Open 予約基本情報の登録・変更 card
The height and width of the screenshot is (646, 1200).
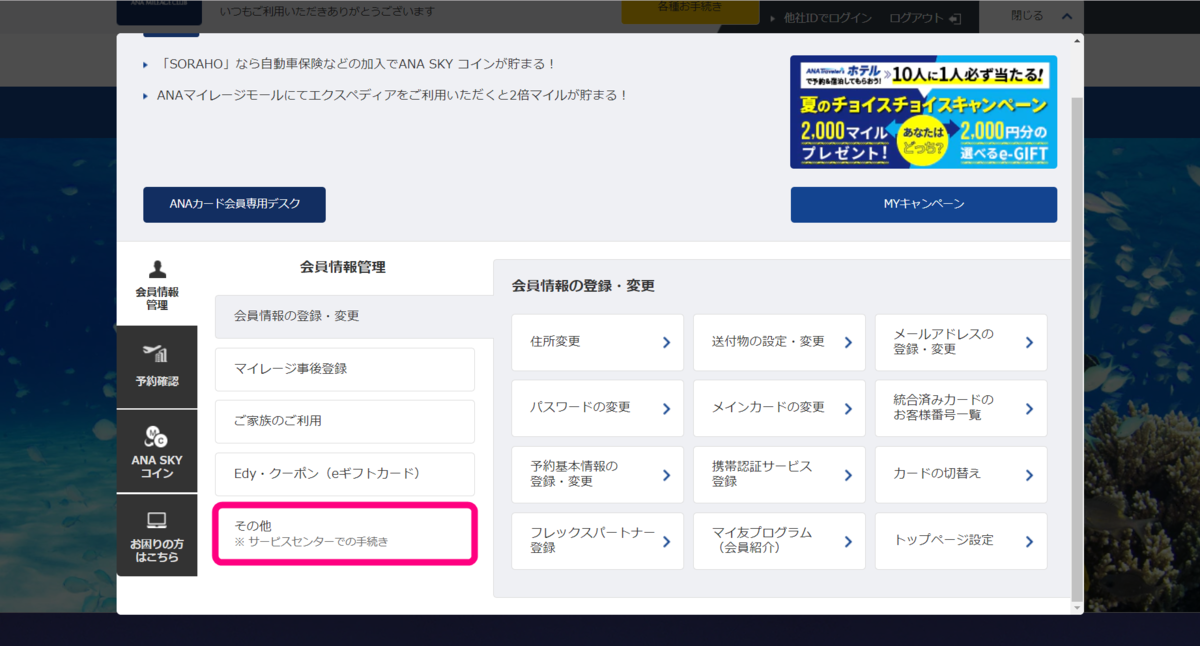tap(598, 474)
